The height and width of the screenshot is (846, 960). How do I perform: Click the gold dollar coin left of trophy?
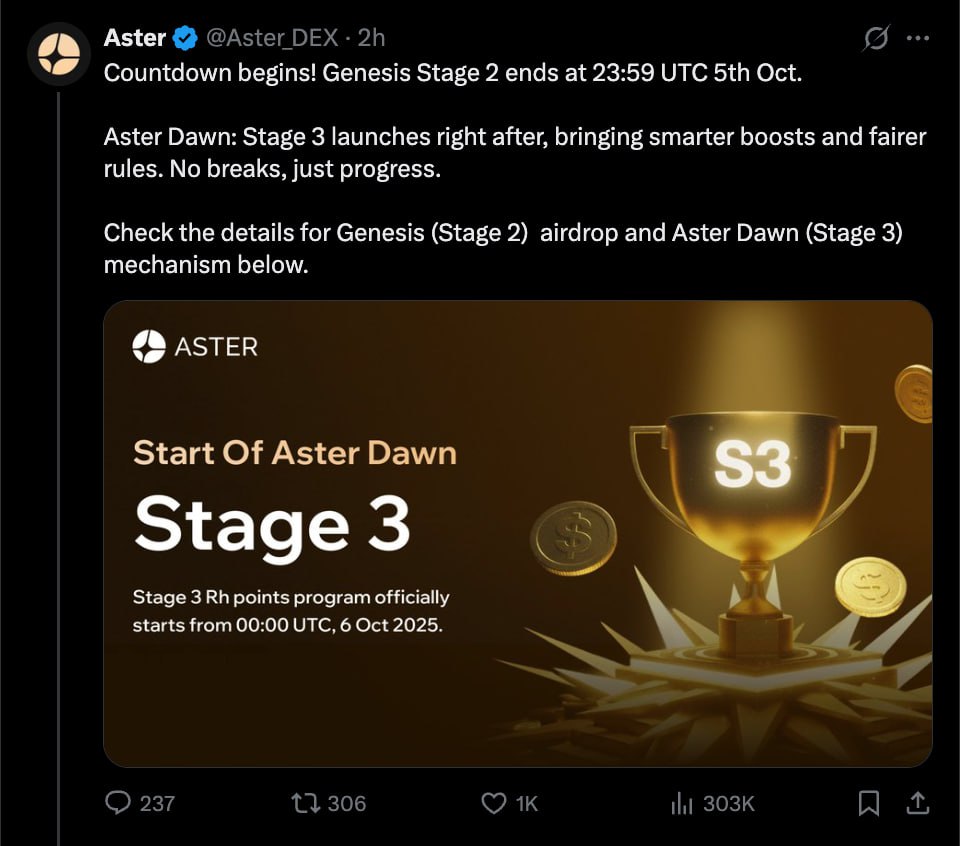[572, 538]
